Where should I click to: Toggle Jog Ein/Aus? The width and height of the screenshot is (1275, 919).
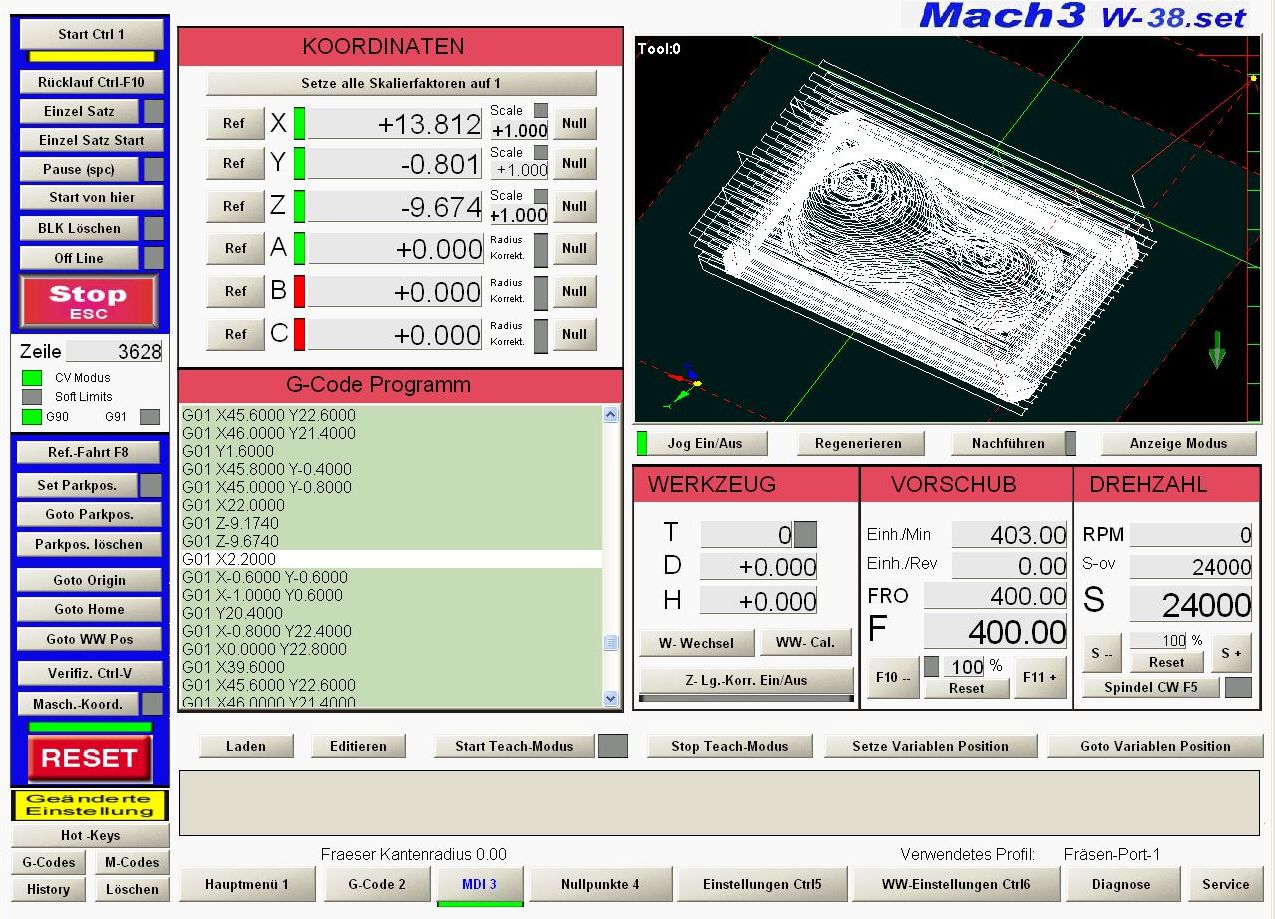tap(704, 443)
